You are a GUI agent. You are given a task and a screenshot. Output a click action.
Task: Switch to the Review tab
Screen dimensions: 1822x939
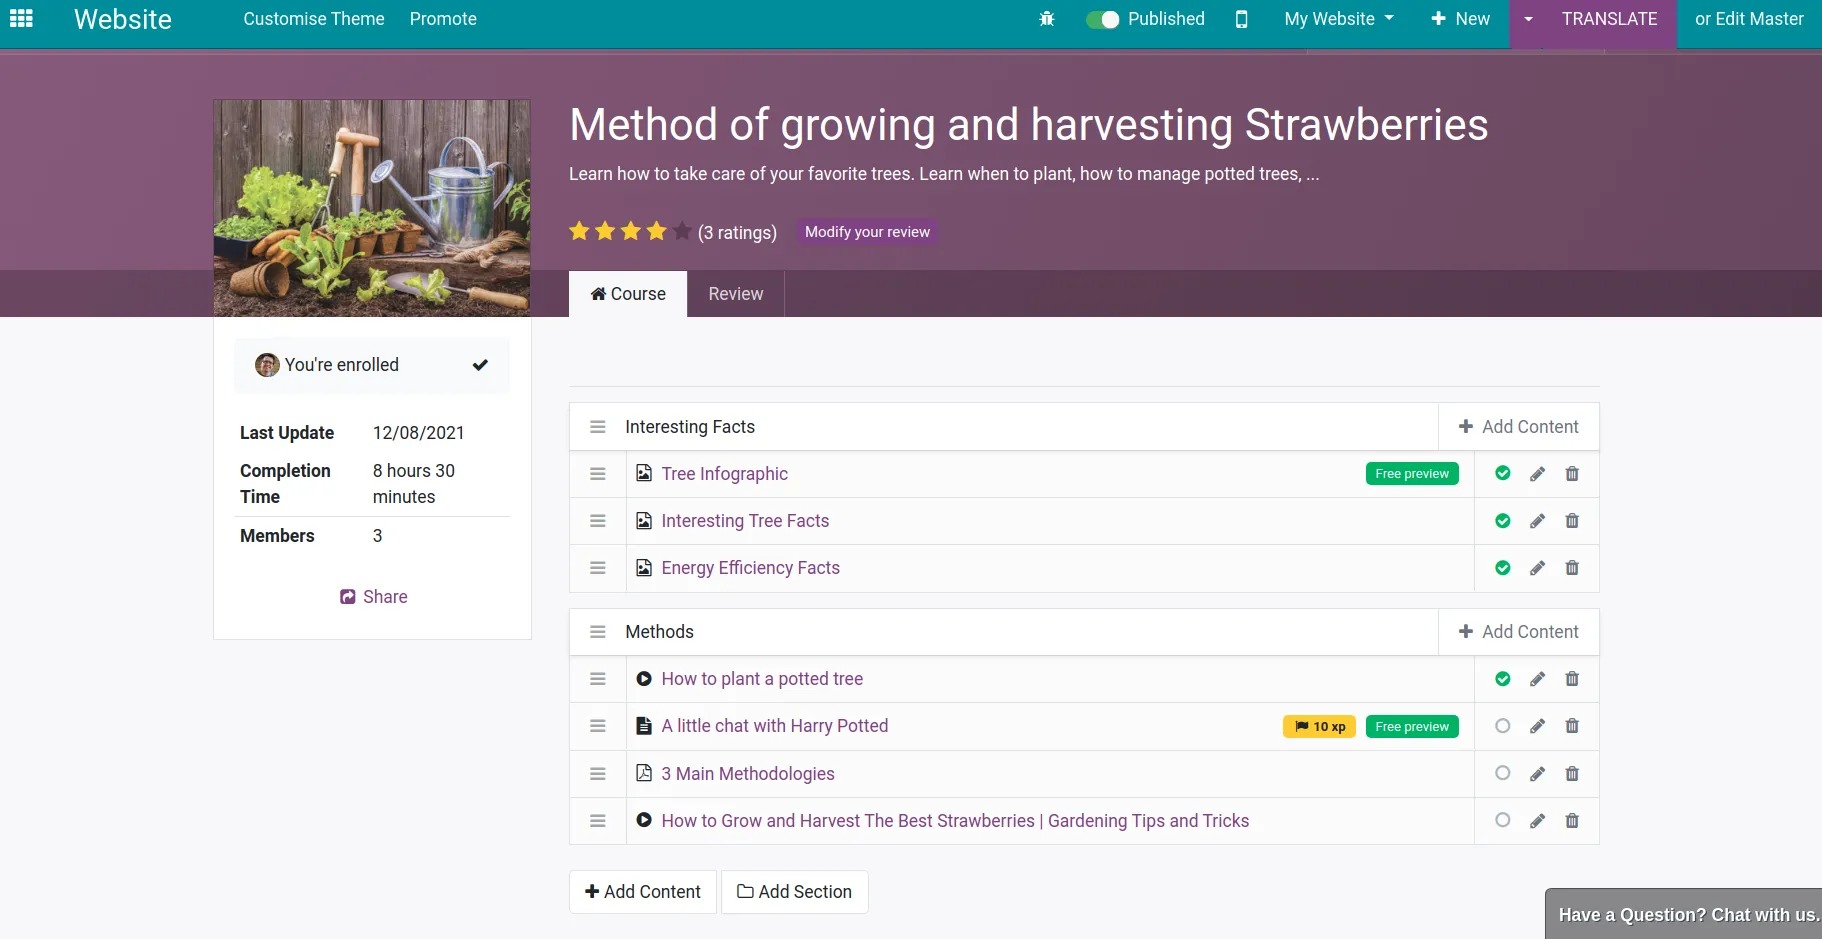coord(735,294)
